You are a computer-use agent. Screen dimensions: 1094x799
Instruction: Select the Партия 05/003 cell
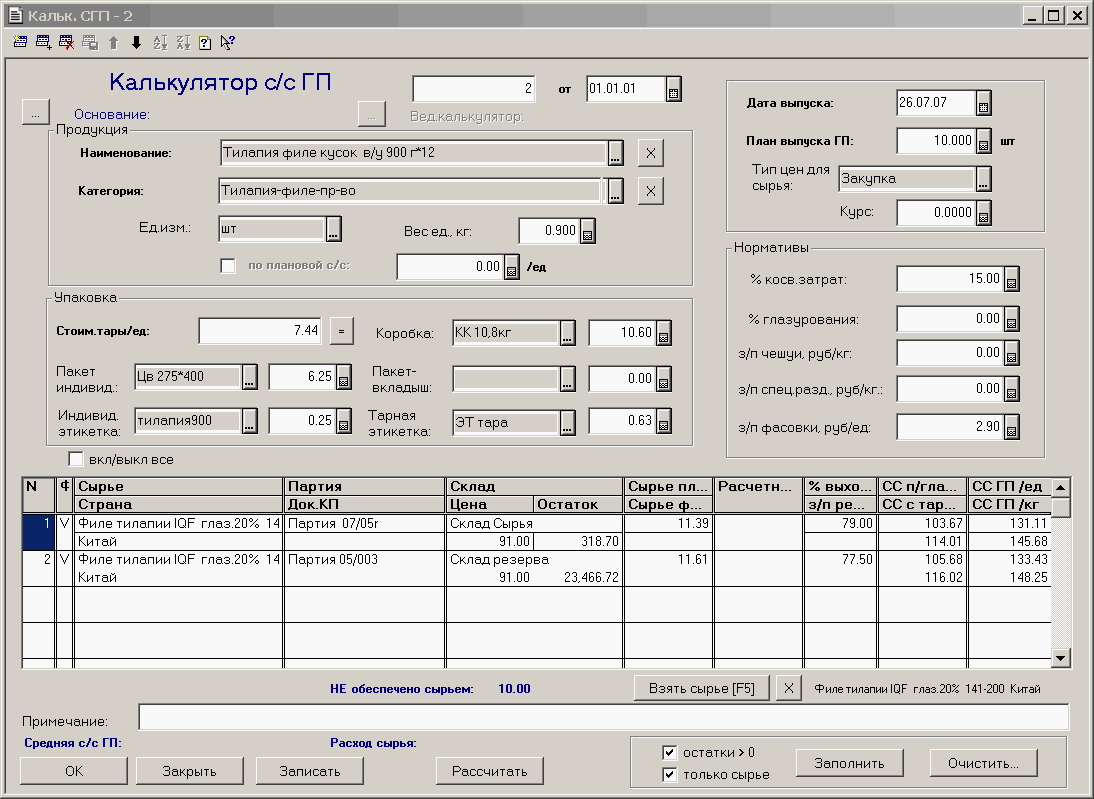tap(364, 560)
